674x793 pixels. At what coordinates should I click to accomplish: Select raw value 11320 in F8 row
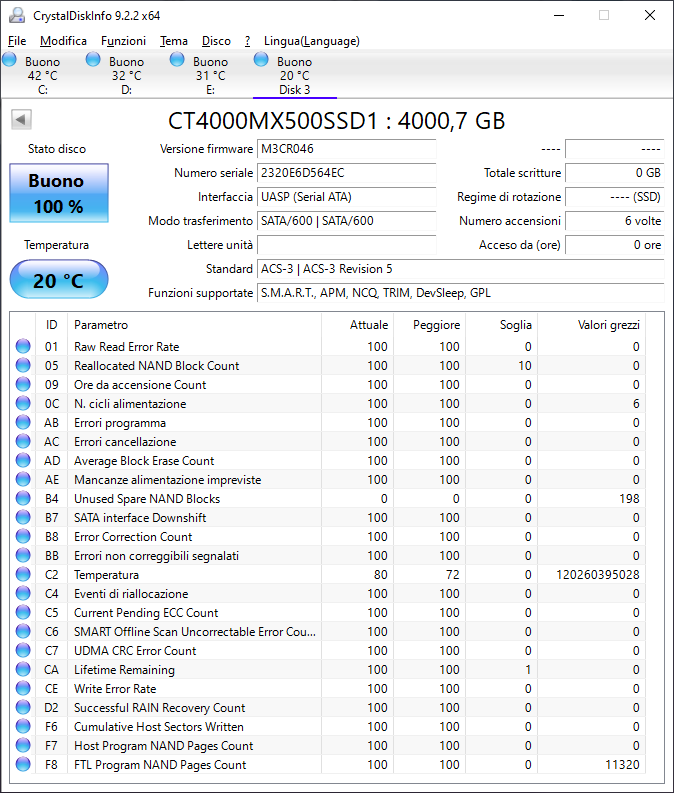pos(622,765)
